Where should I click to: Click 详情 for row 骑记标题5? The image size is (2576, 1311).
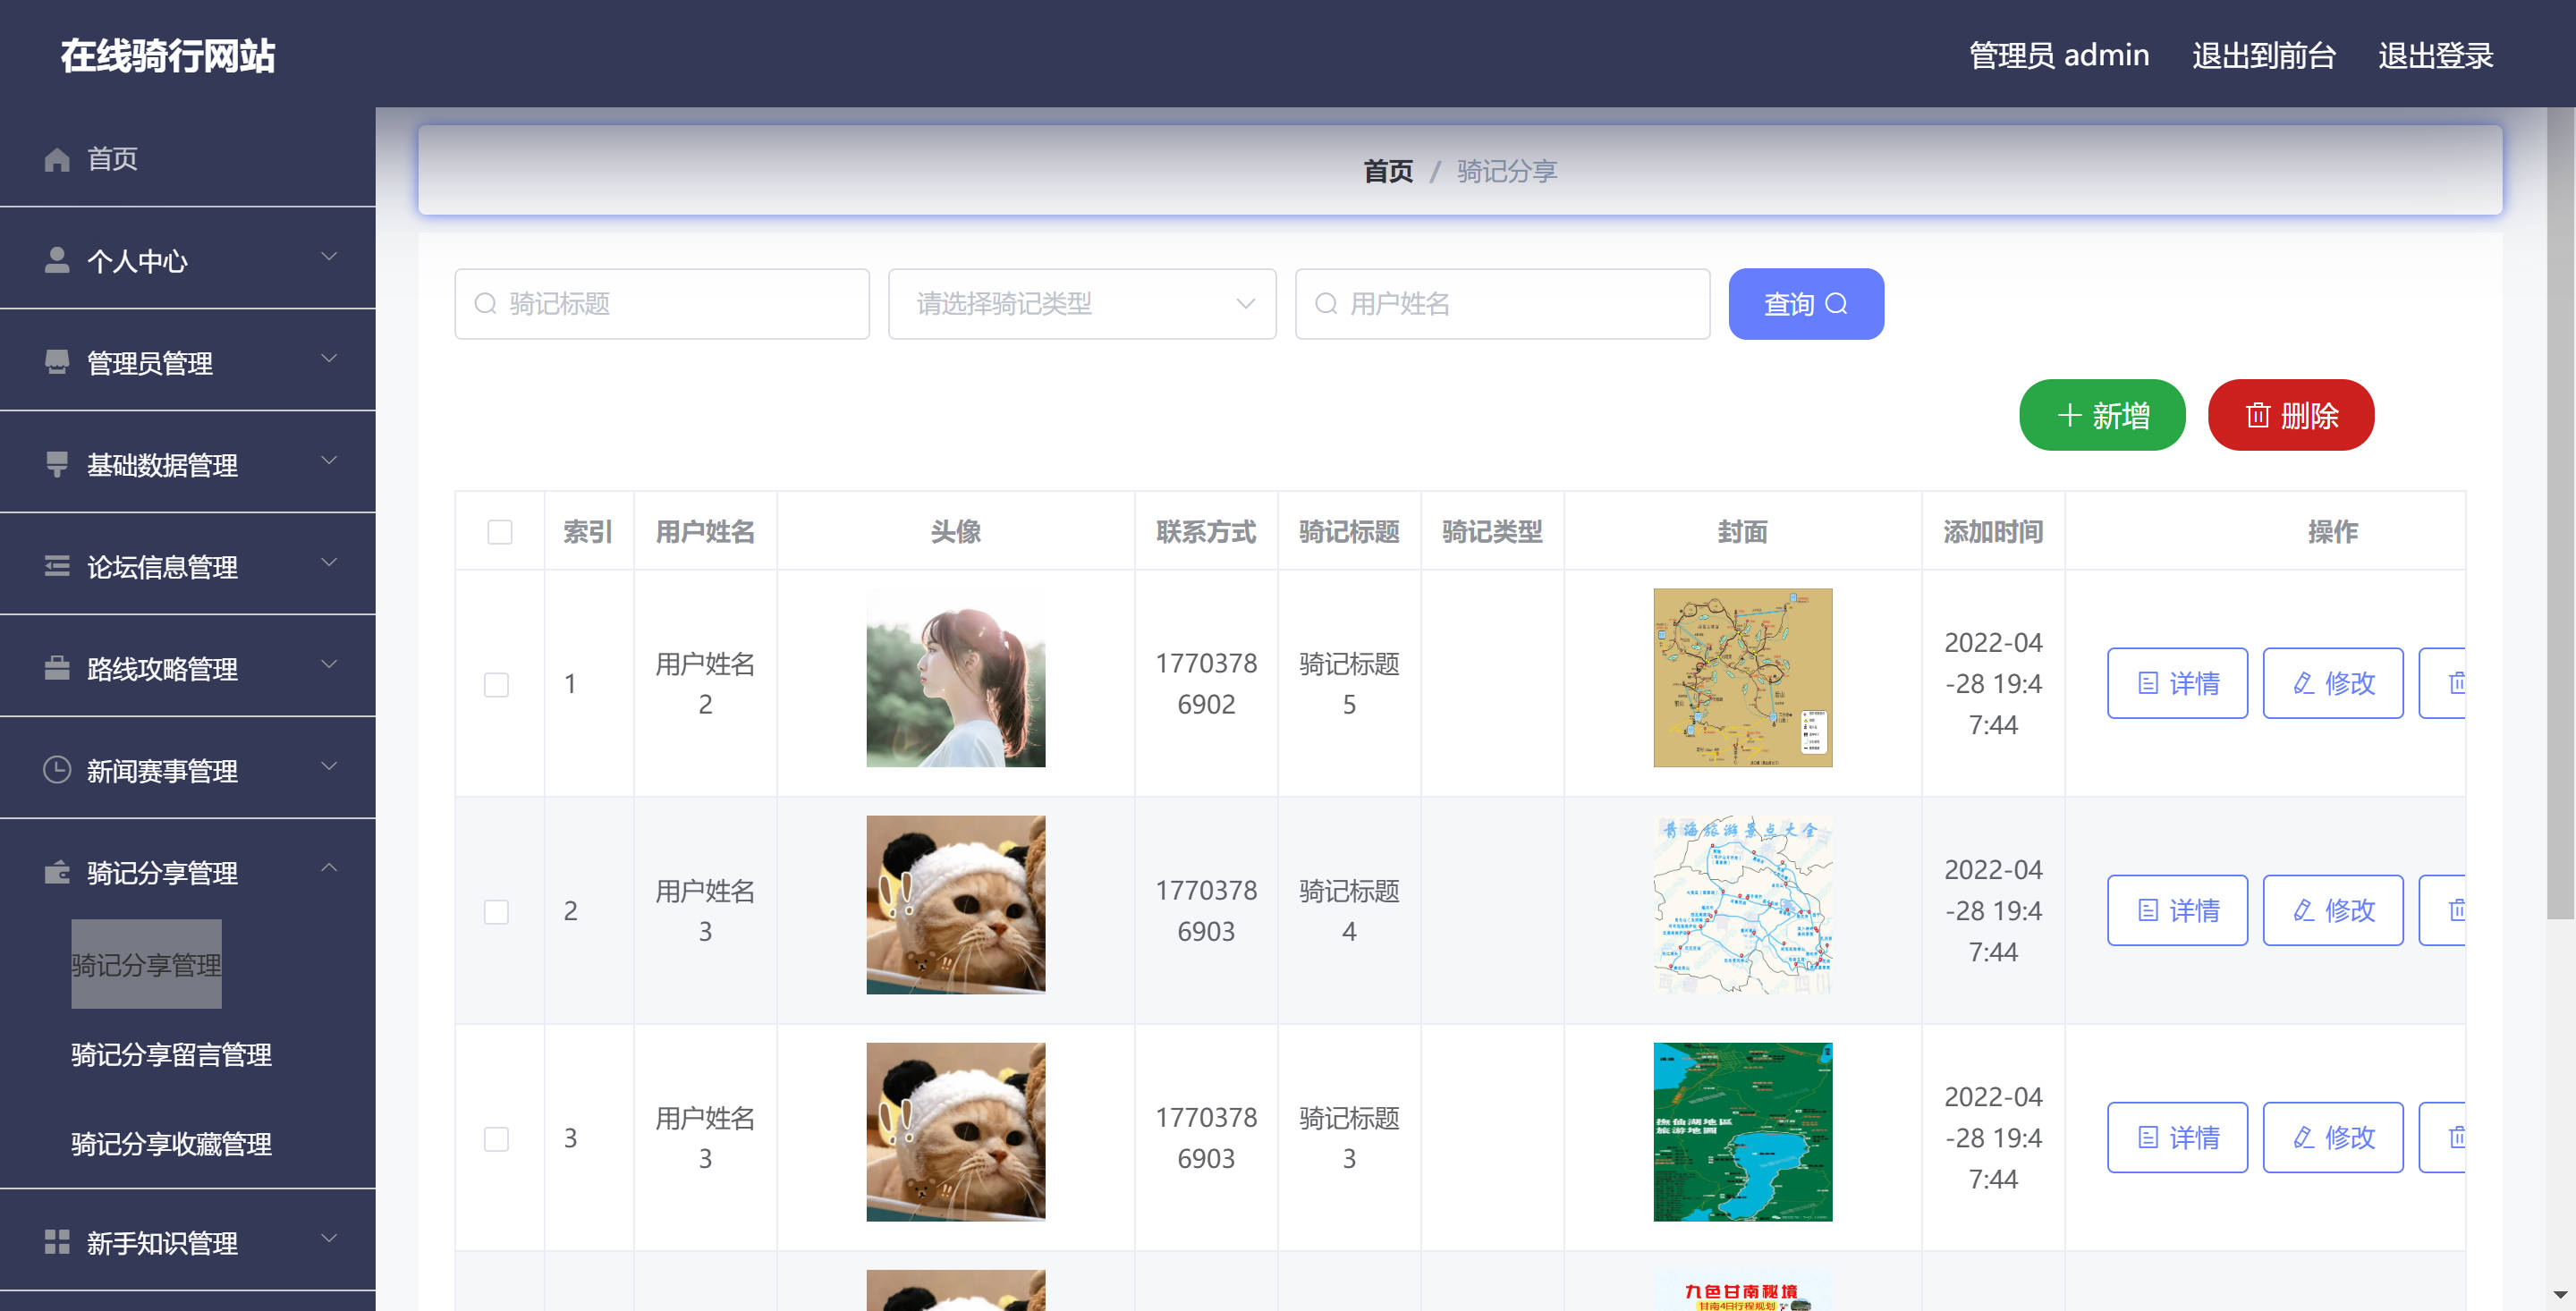pyautogui.click(x=2177, y=683)
